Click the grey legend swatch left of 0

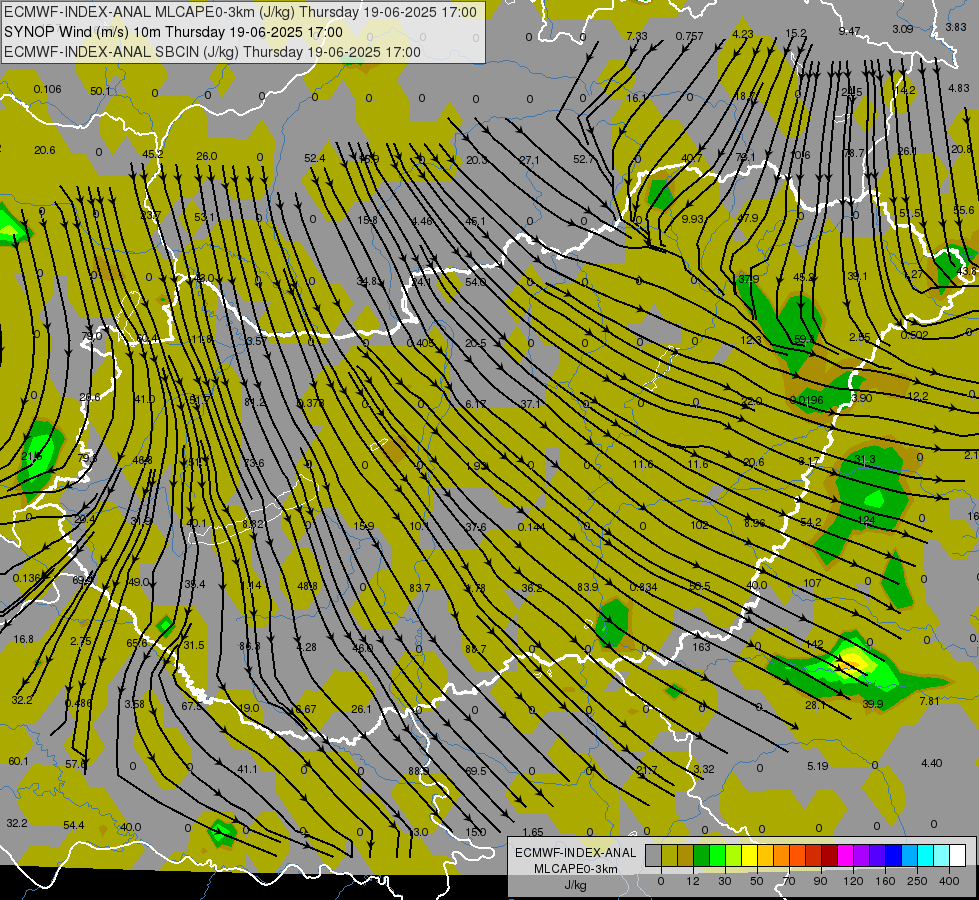coord(653,855)
